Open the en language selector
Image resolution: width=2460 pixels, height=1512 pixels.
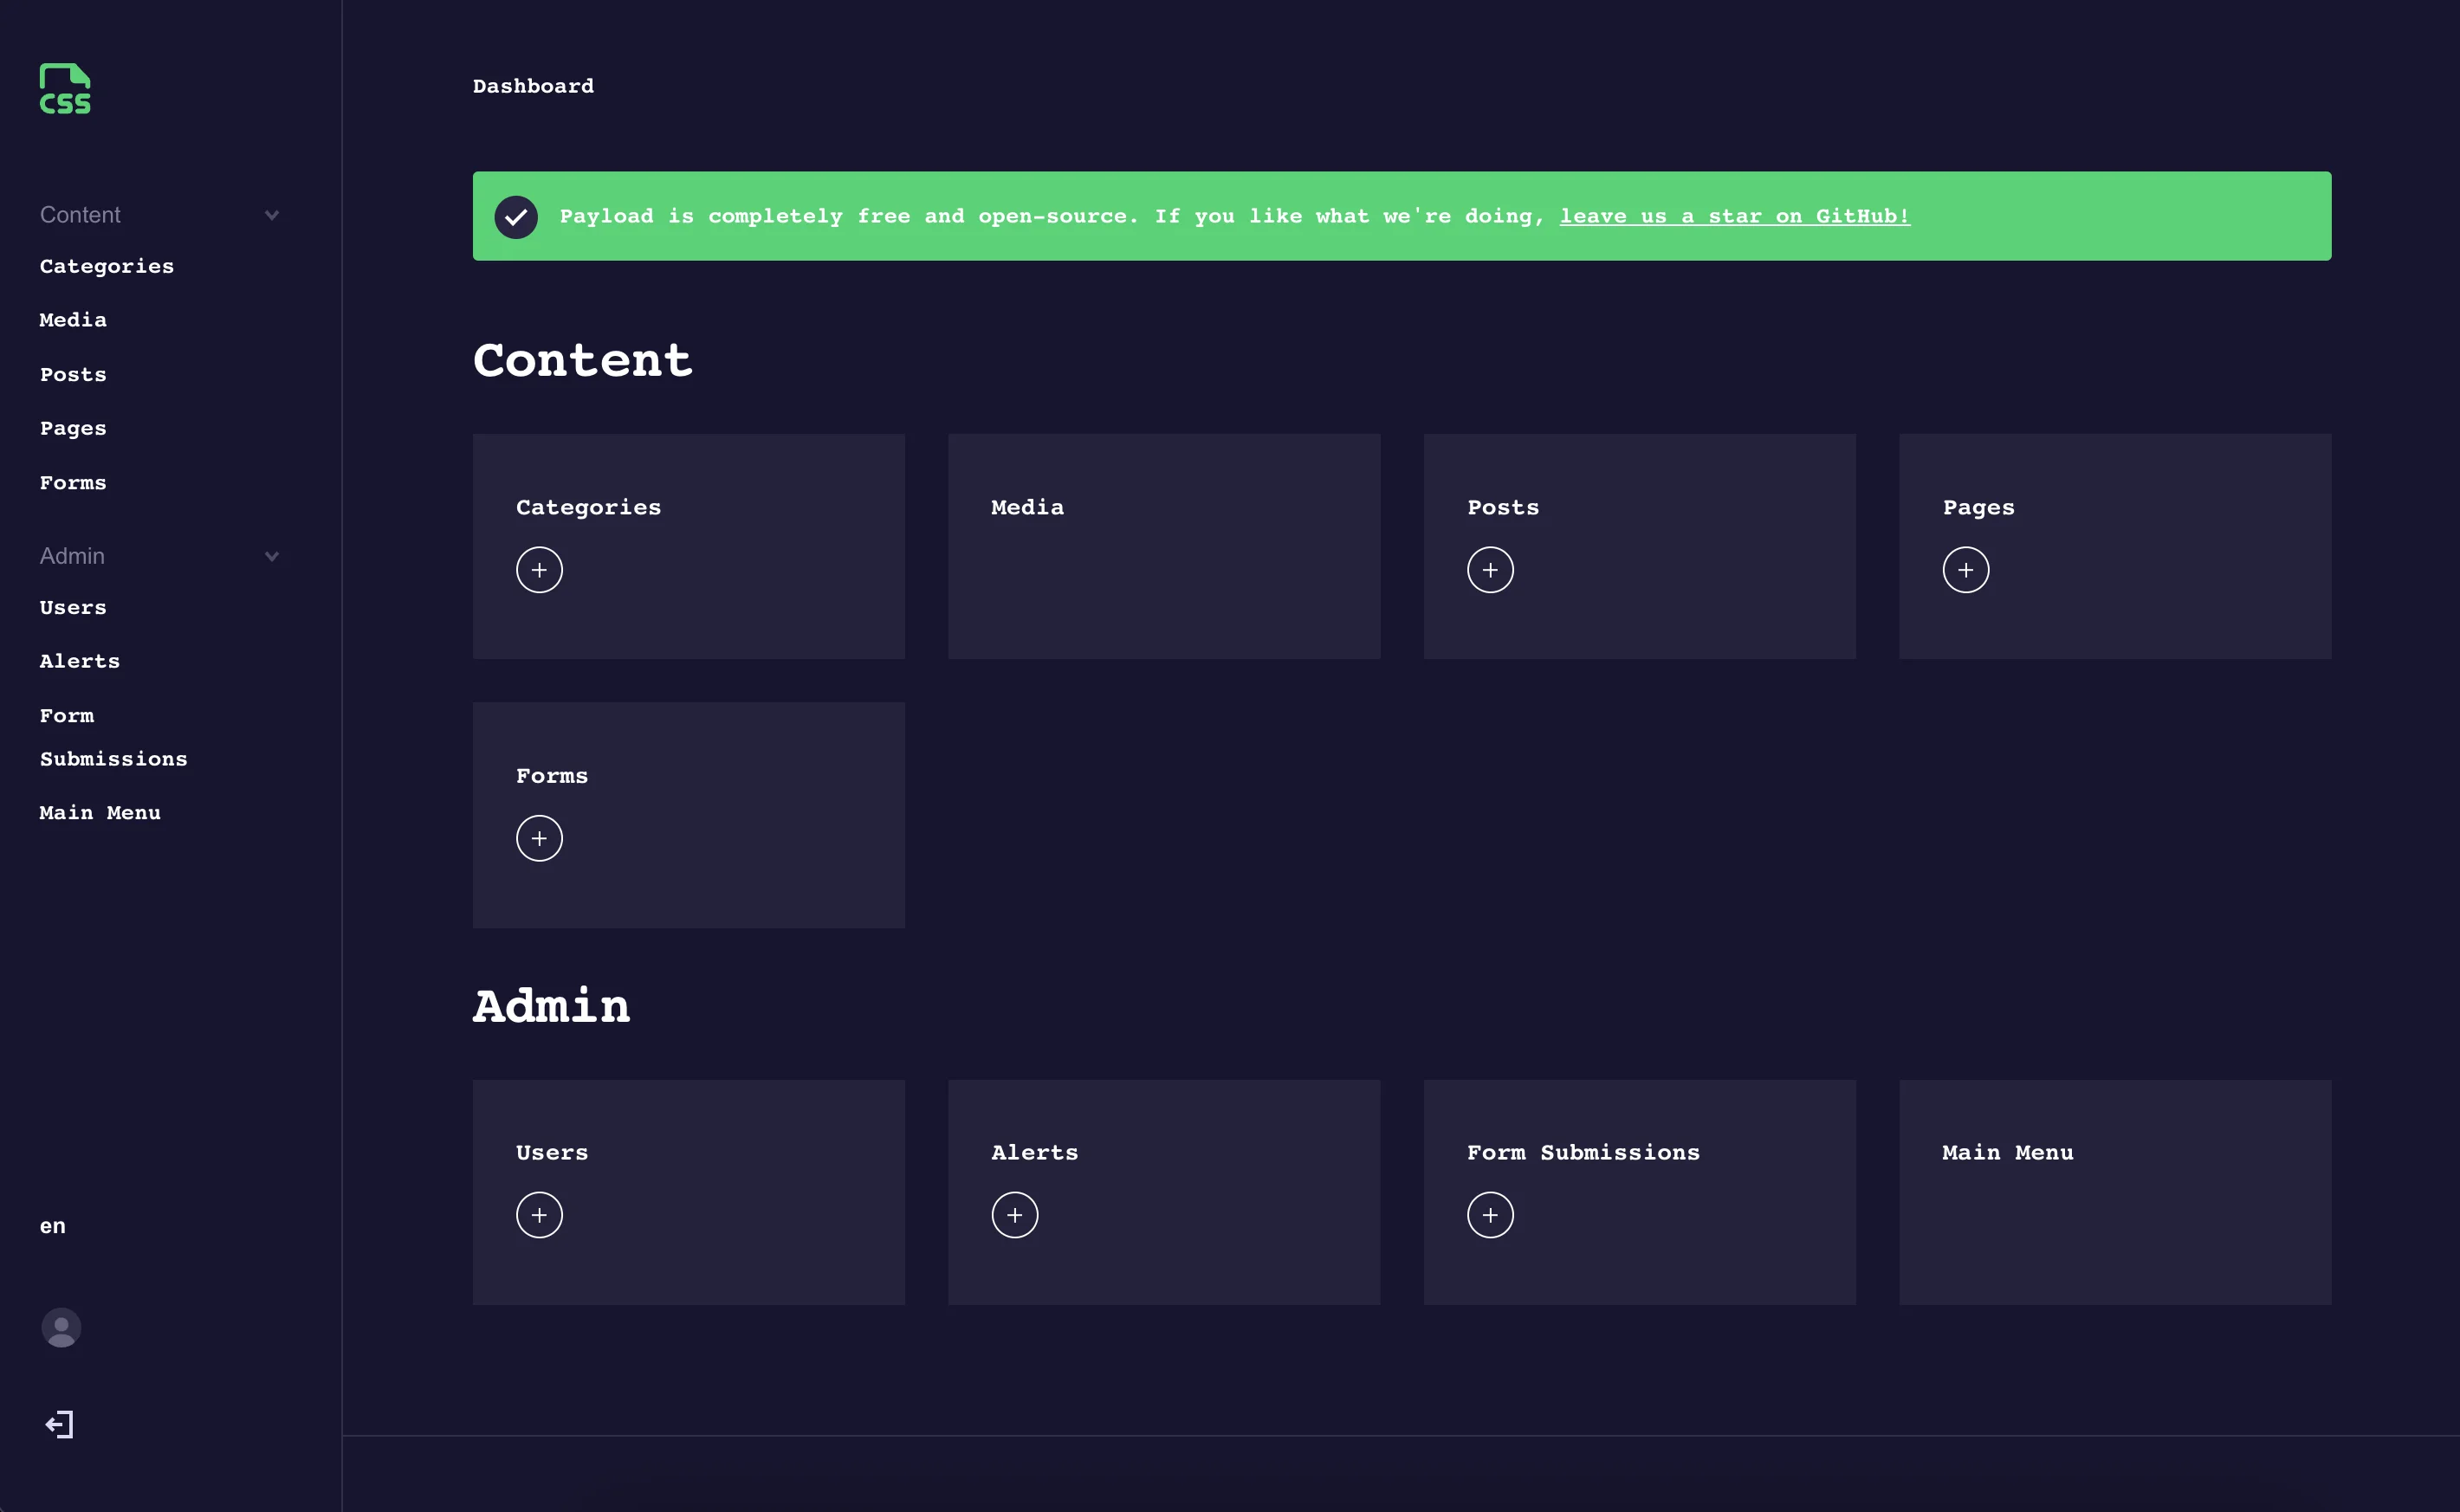(x=53, y=1226)
